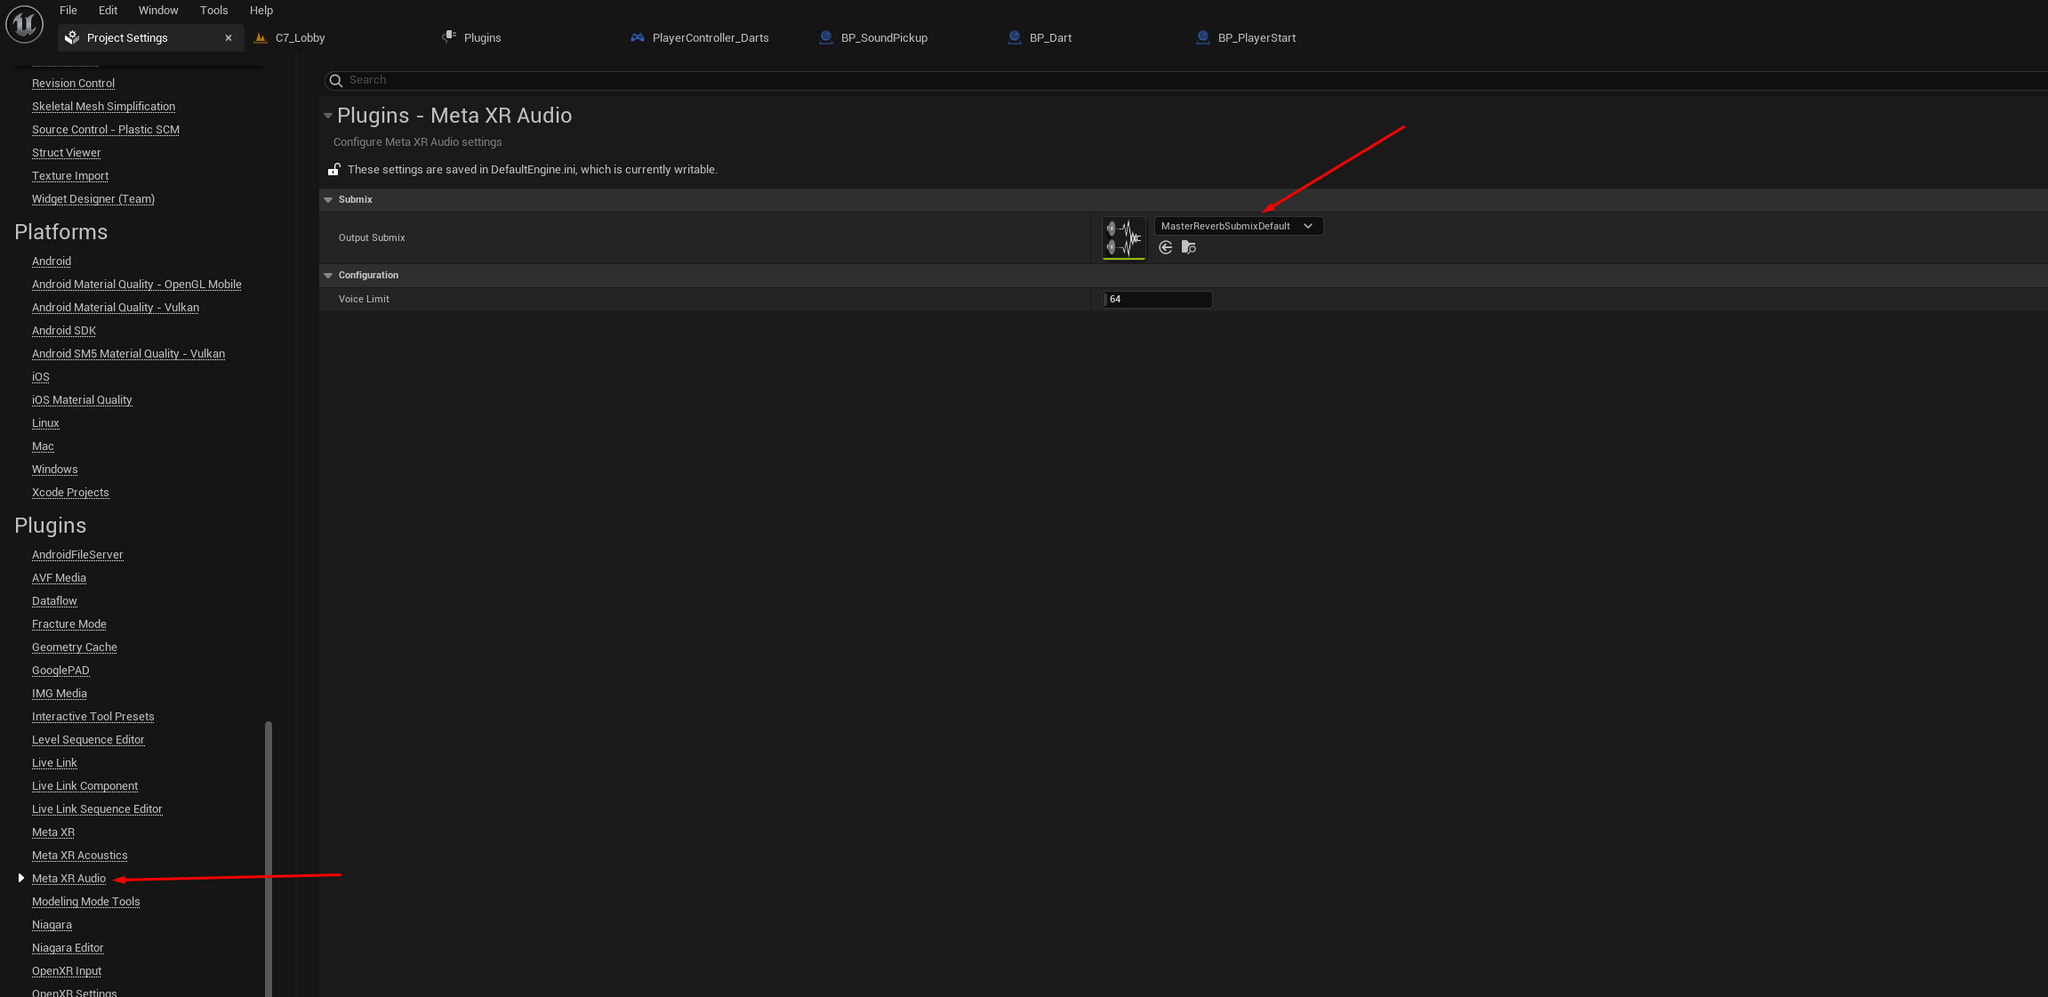Open the Edit menu
The height and width of the screenshot is (997, 2048).
108,10
